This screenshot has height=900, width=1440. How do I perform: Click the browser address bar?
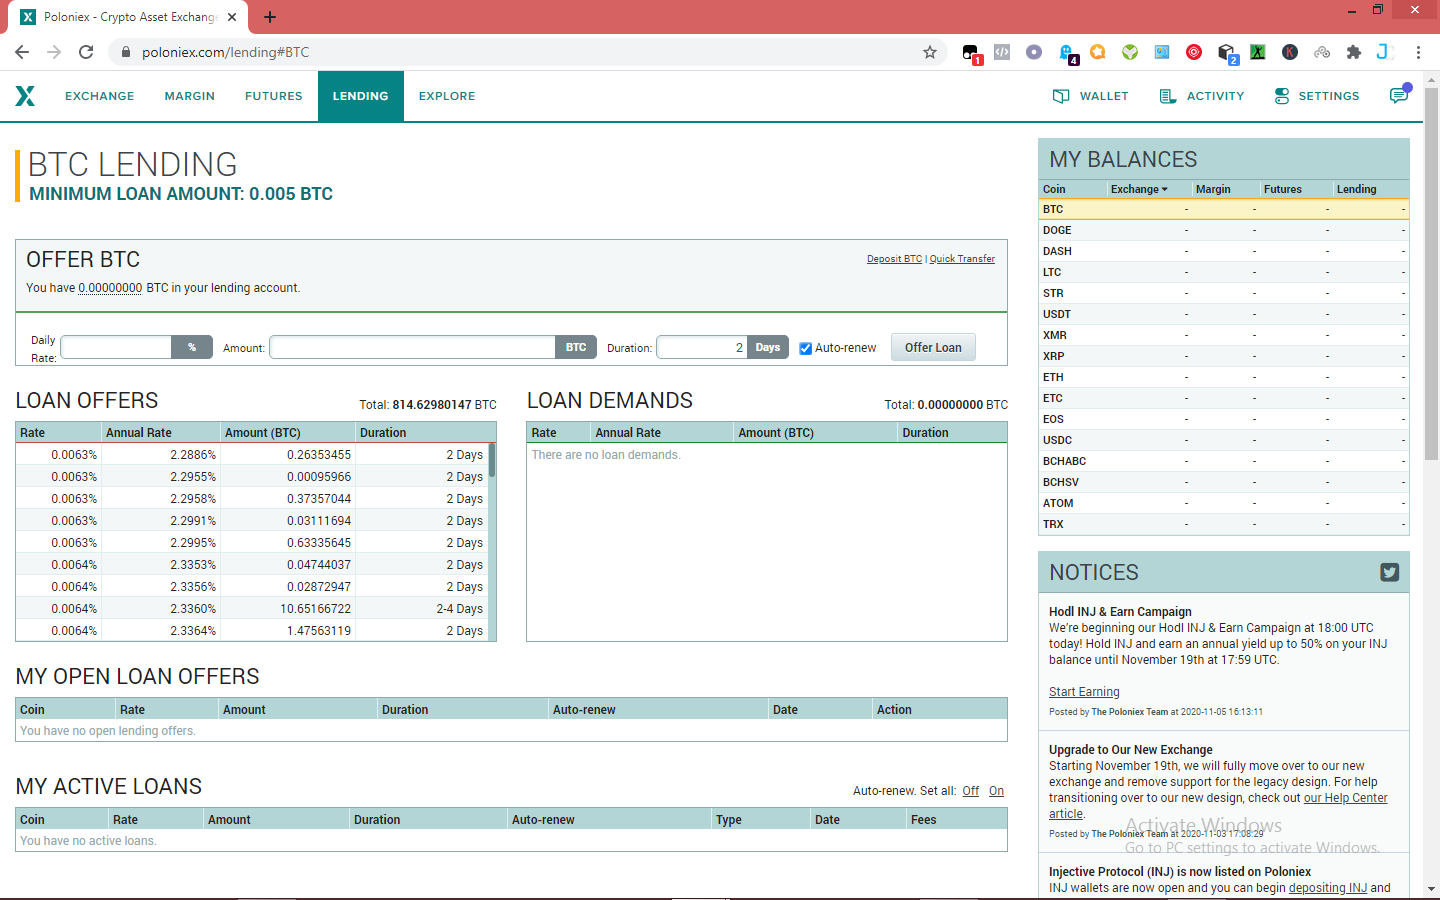(x=527, y=52)
